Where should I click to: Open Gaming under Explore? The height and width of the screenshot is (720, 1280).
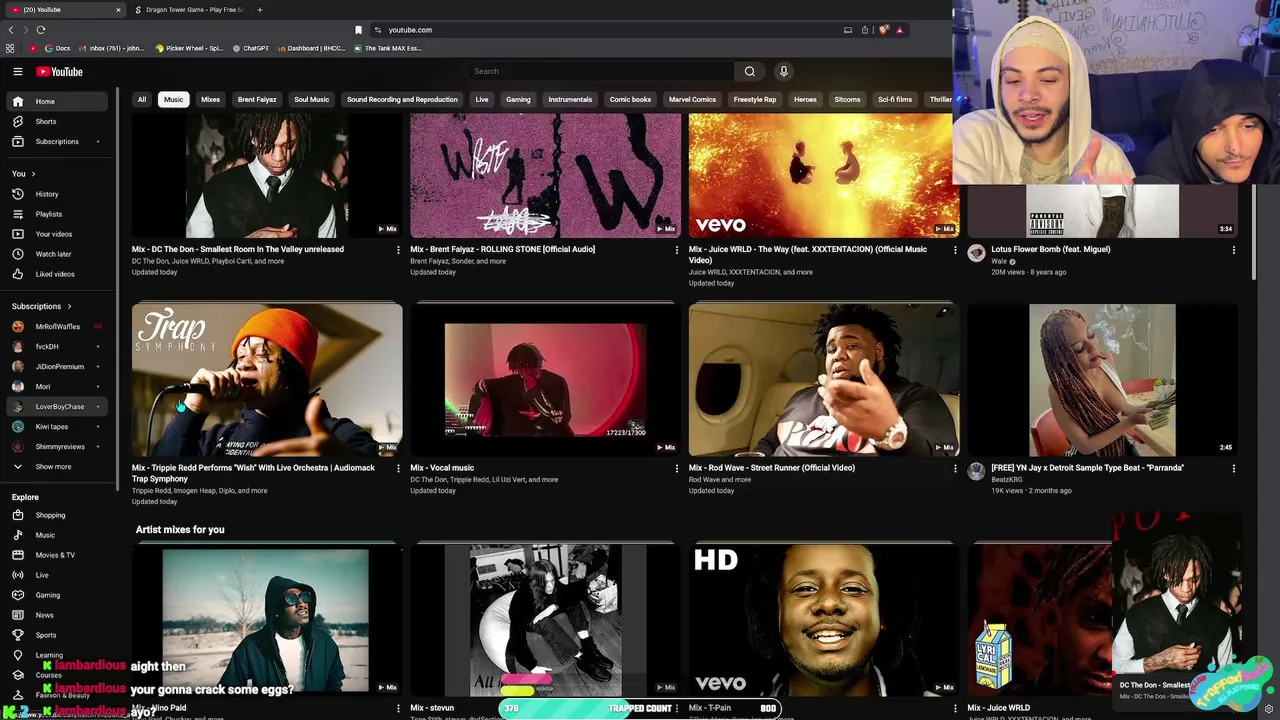click(x=57, y=595)
